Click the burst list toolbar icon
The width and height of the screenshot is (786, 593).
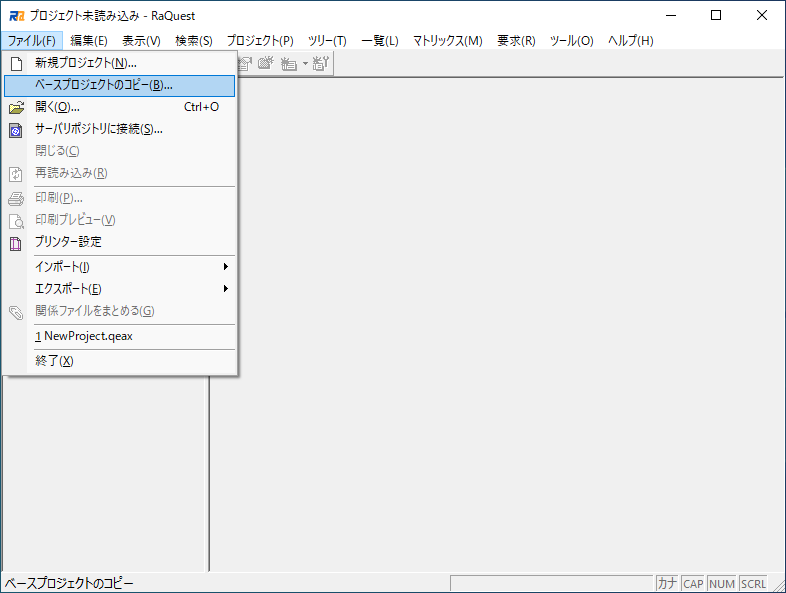click(289, 64)
